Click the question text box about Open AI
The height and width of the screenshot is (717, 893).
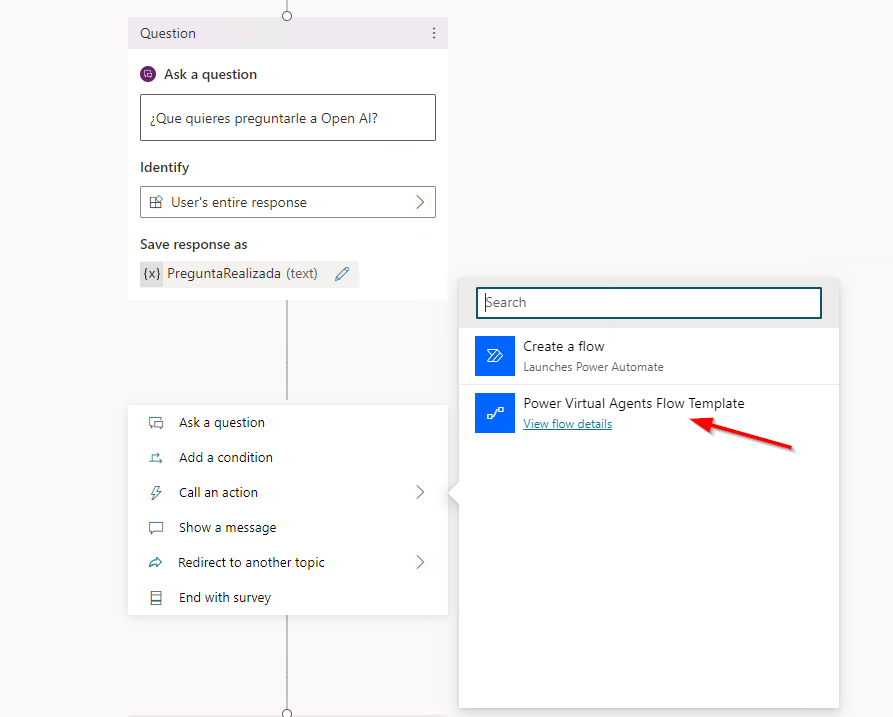pyautogui.click(x=287, y=118)
